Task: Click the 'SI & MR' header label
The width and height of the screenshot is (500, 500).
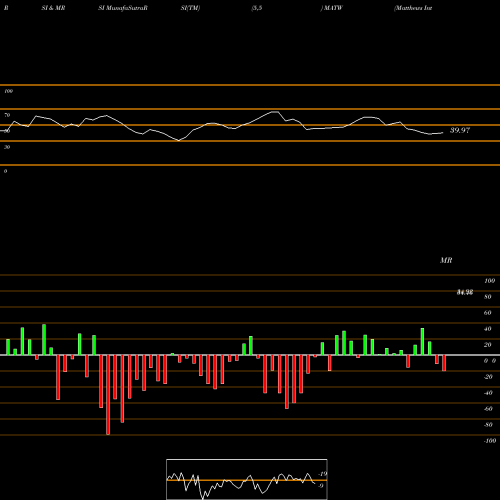Action: click(53, 8)
